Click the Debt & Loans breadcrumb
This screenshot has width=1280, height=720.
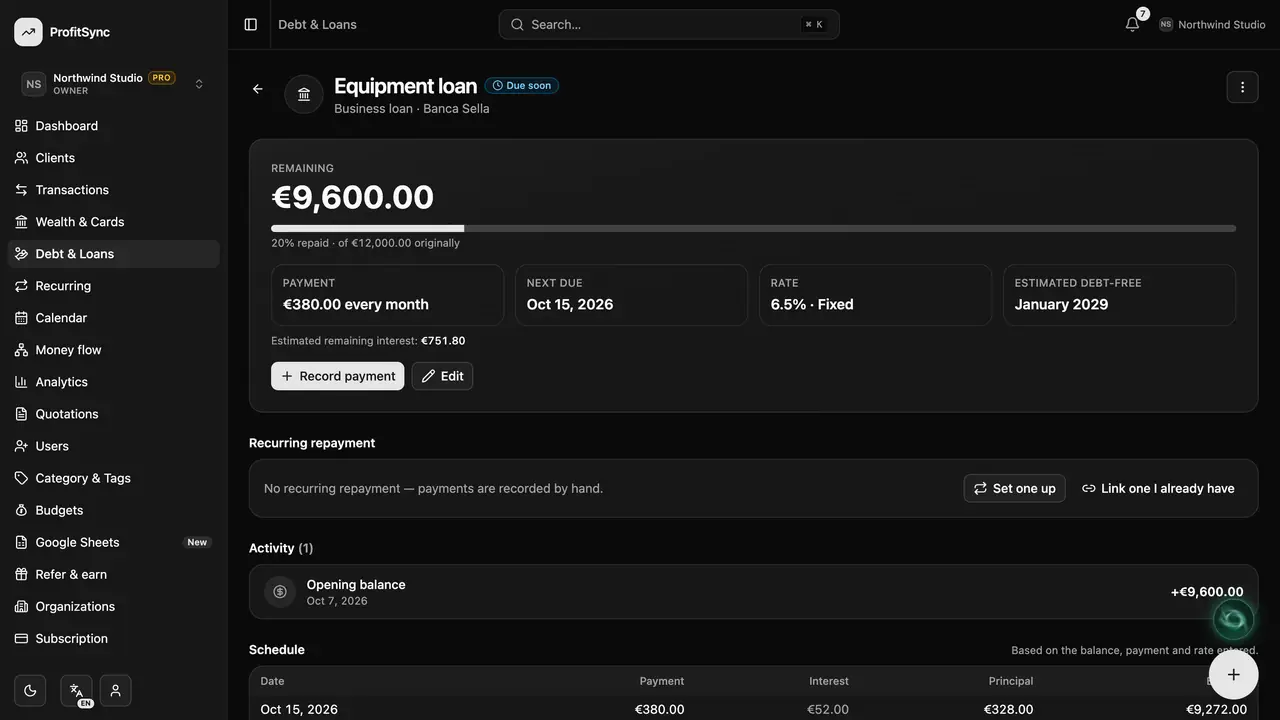pos(317,24)
